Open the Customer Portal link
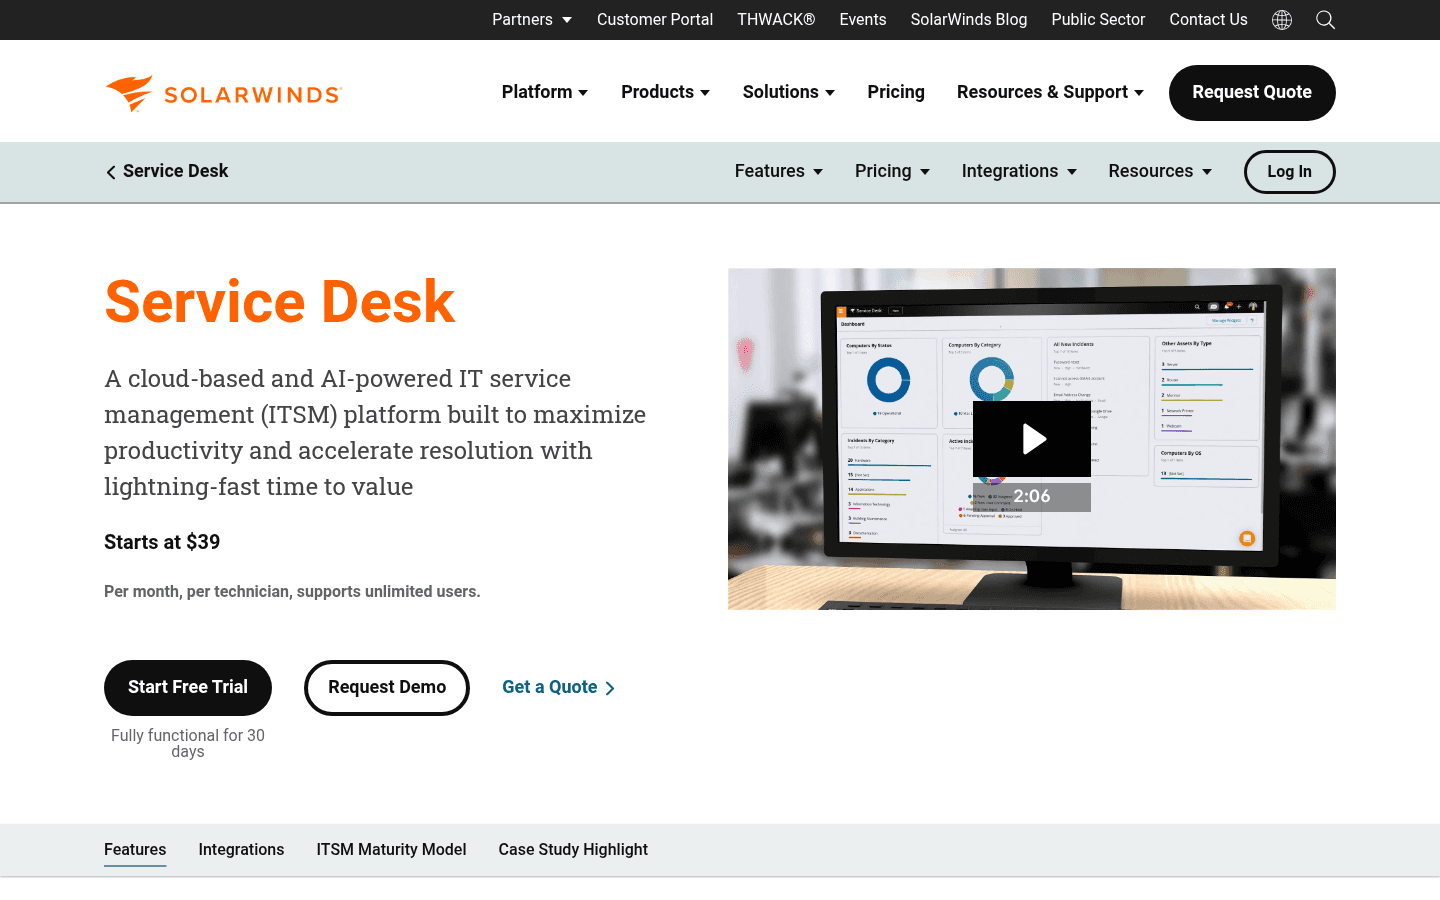Screen dimensions: 1440x900 tap(655, 20)
